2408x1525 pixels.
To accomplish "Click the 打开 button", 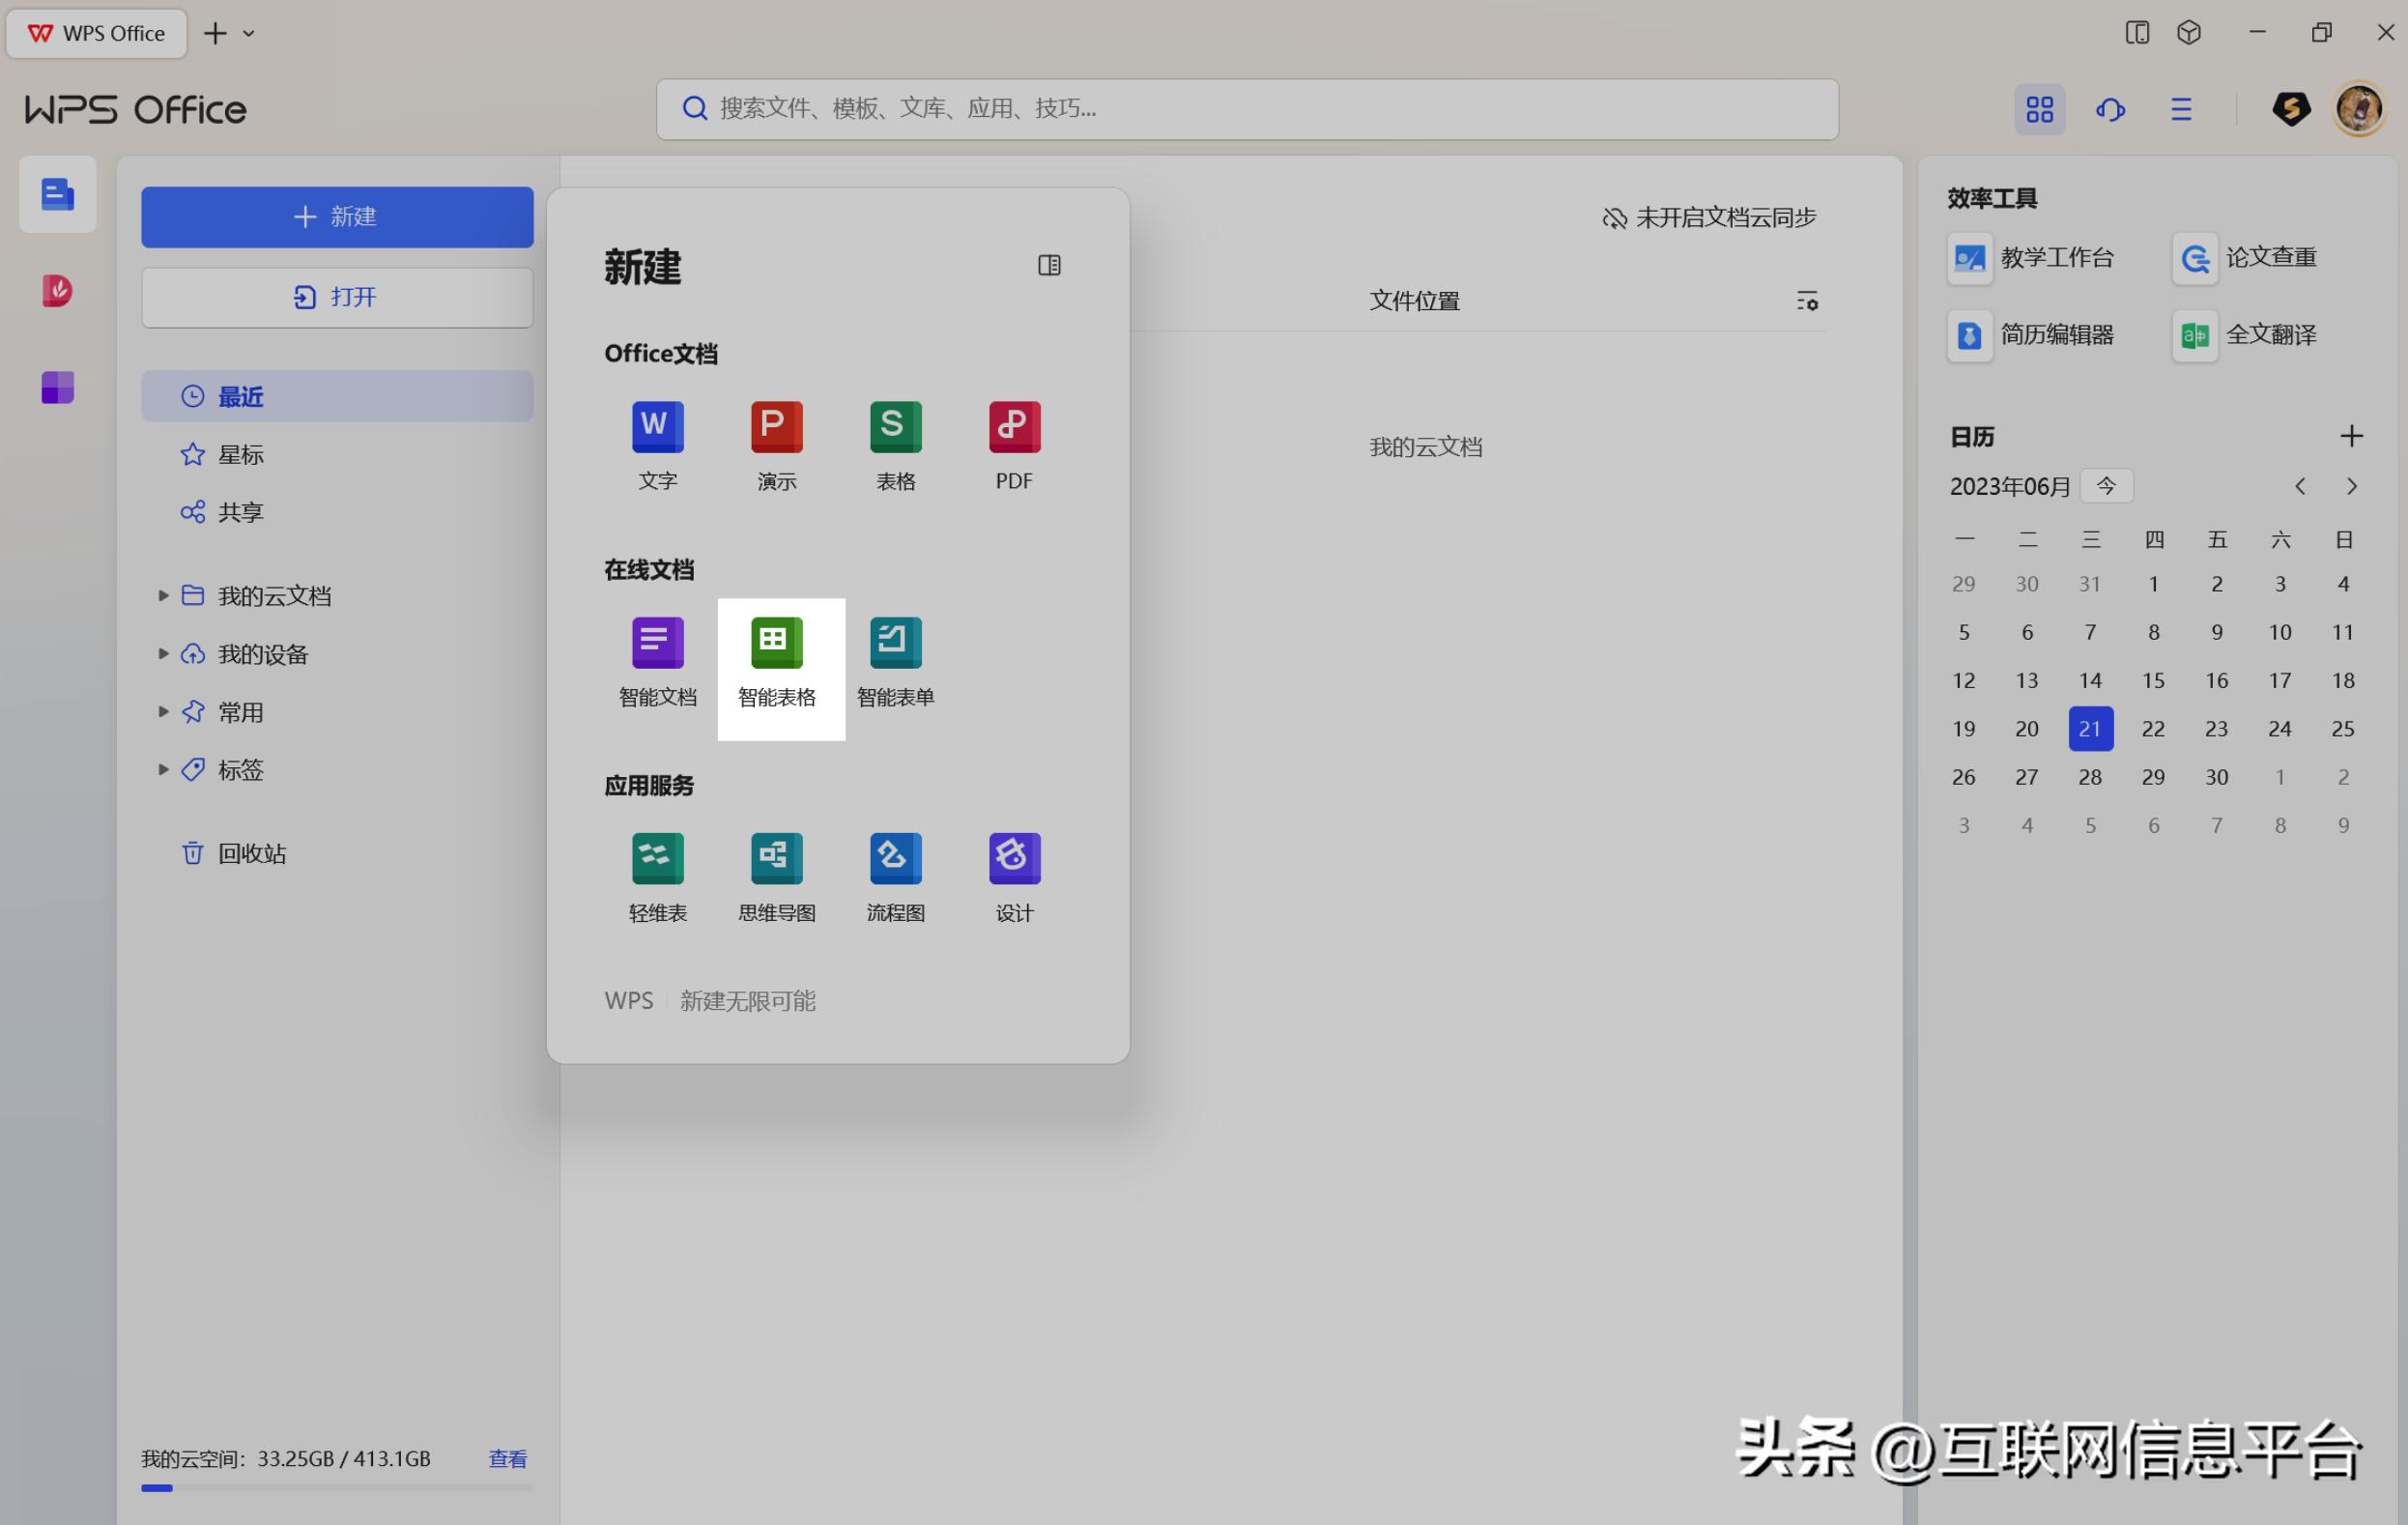I will pos(337,297).
